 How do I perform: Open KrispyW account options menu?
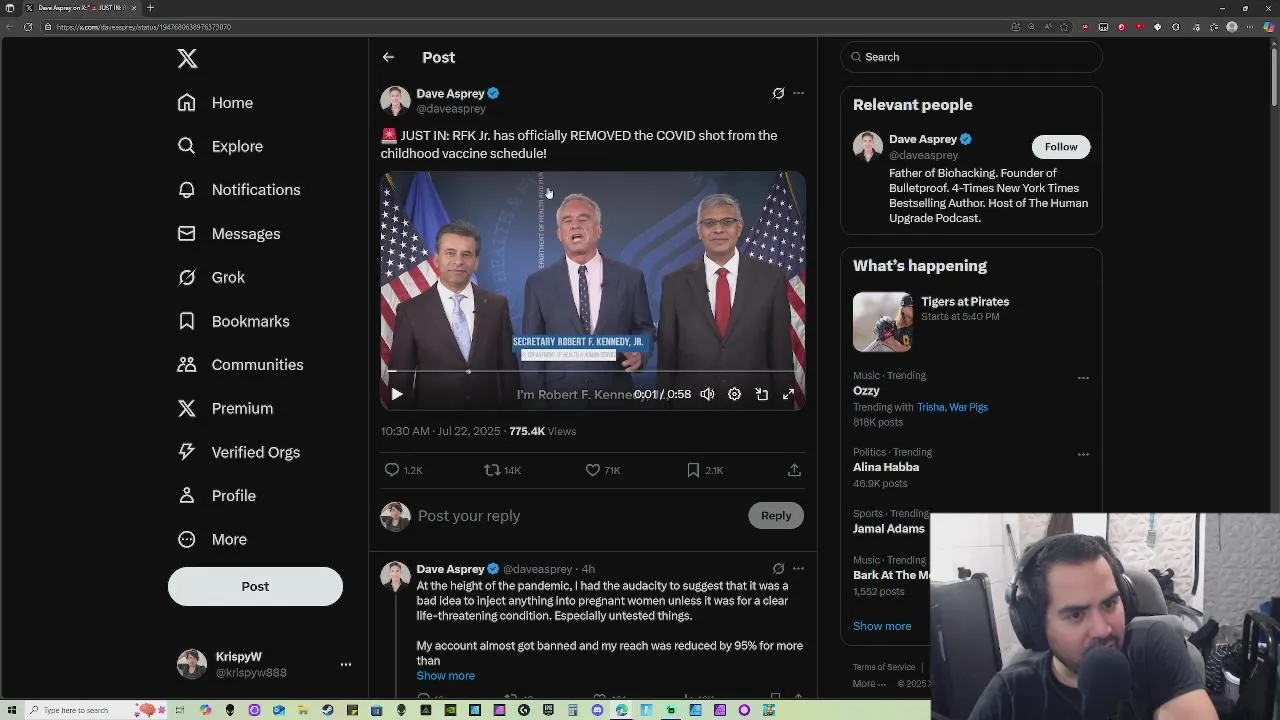click(x=345, y=664)
